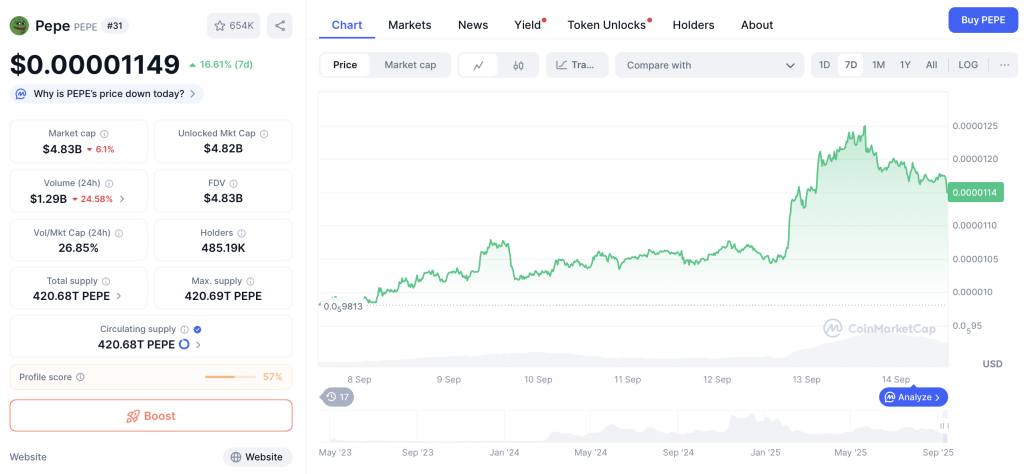Open the Website link button
Viewport: 1024px width, 474px height.
pos(257,457)
